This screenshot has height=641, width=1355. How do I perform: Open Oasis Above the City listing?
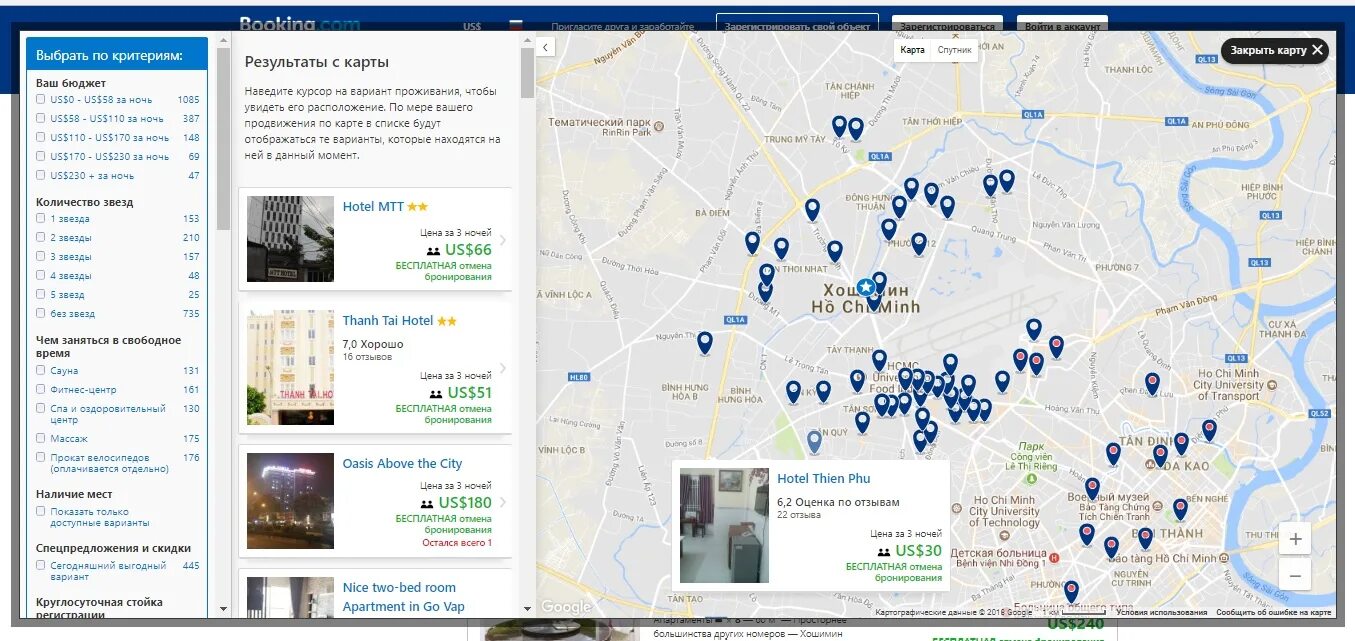pos(402,464)
